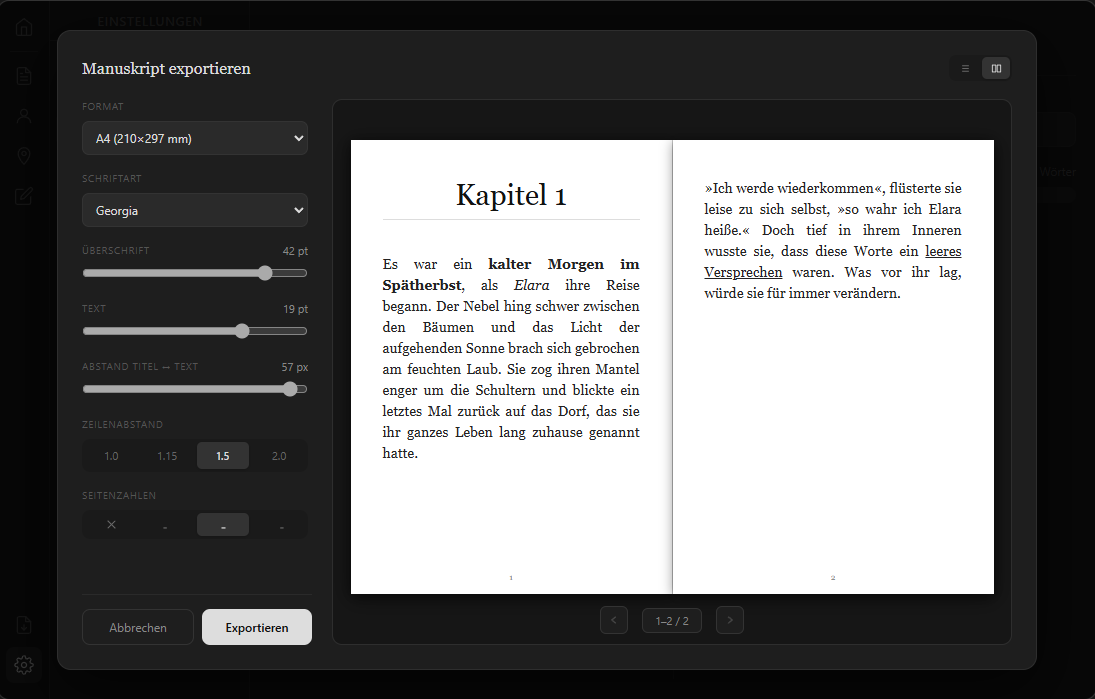Image resolution: width=1095 pixels, height=699 pixels.
Task: Open the home icon in the sidebar
Action: 24,28
